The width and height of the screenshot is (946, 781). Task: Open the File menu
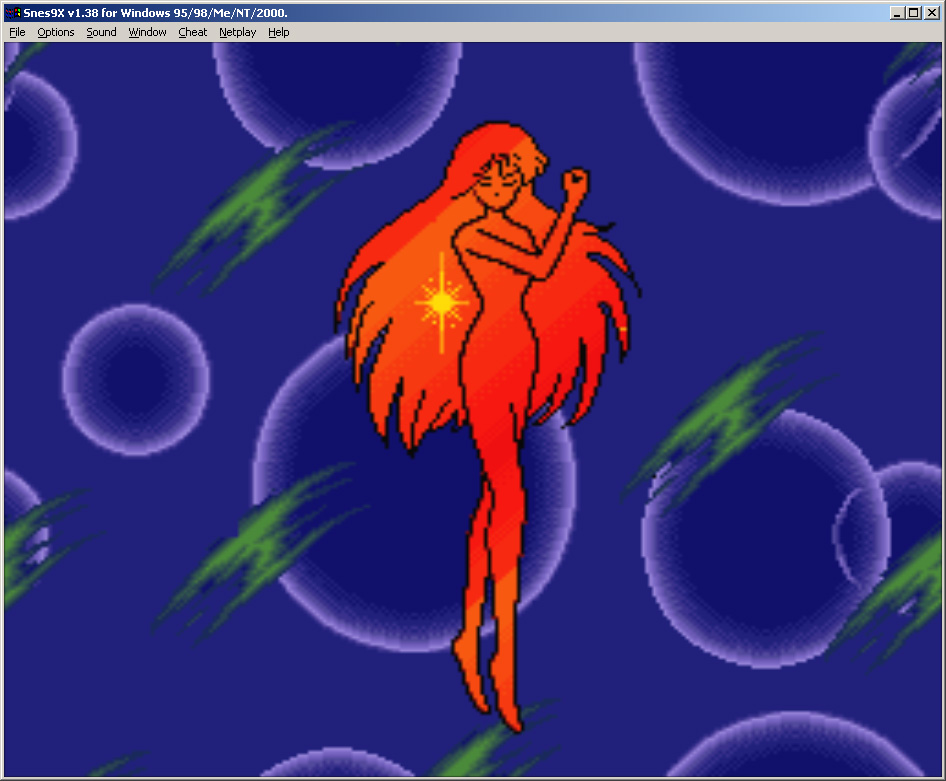coord(17,33)
